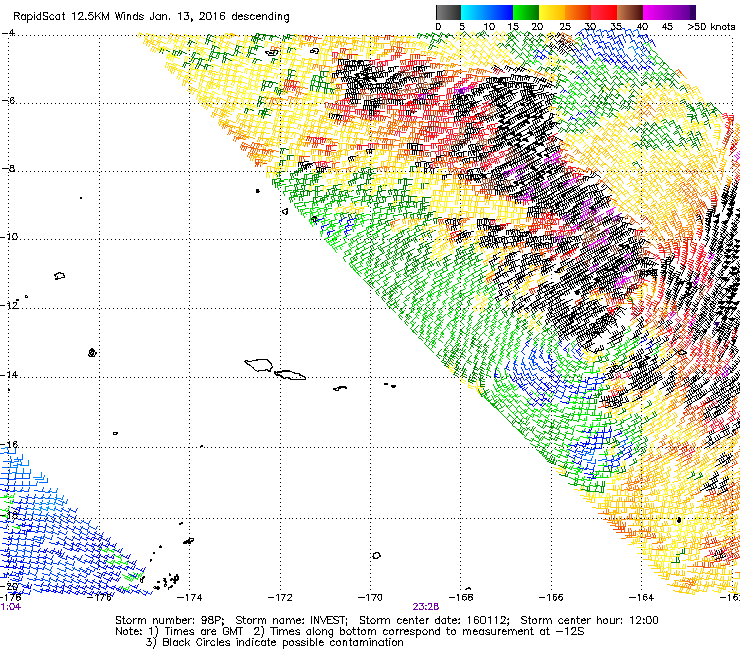Click the brown 35–40 knots legend swatch
This screenshot has height=650, width=740.
(630, 12)
